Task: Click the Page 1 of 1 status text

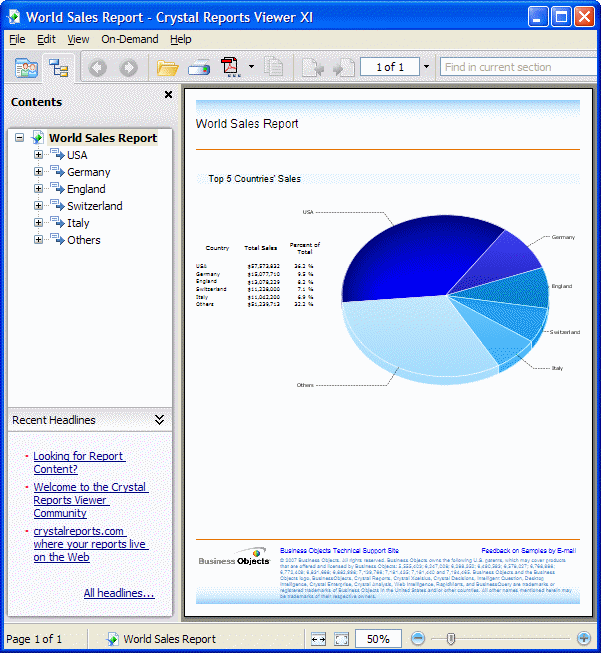Action: coord(34,639)
